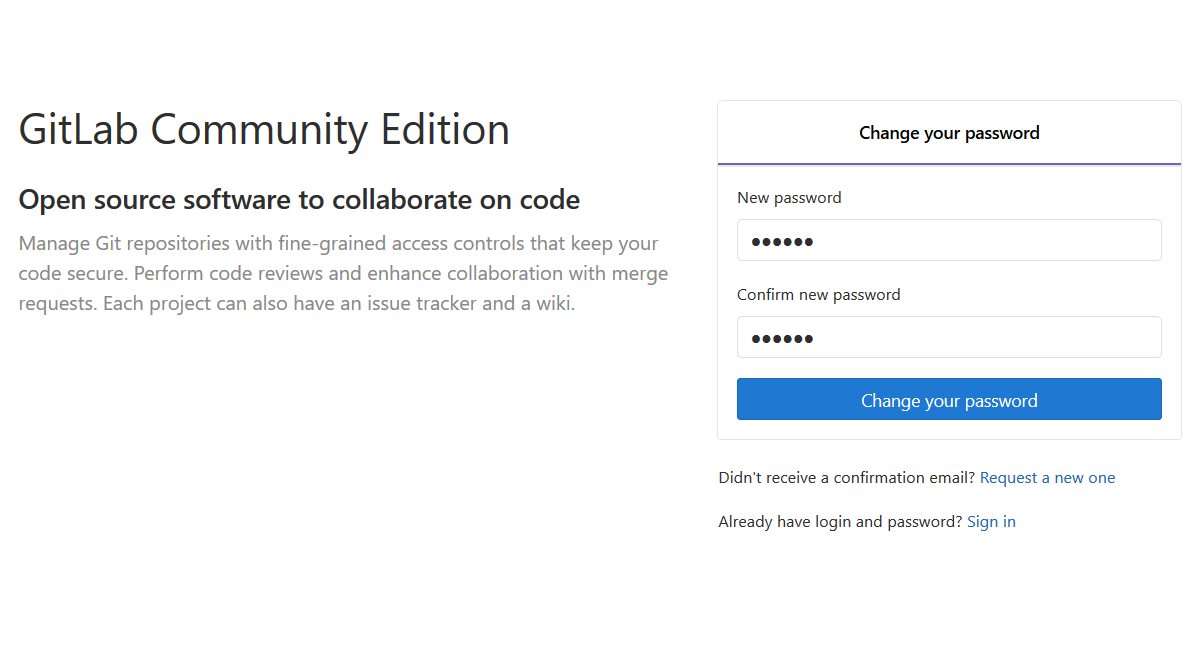Select the Change your password tab header

click(949, 133)
